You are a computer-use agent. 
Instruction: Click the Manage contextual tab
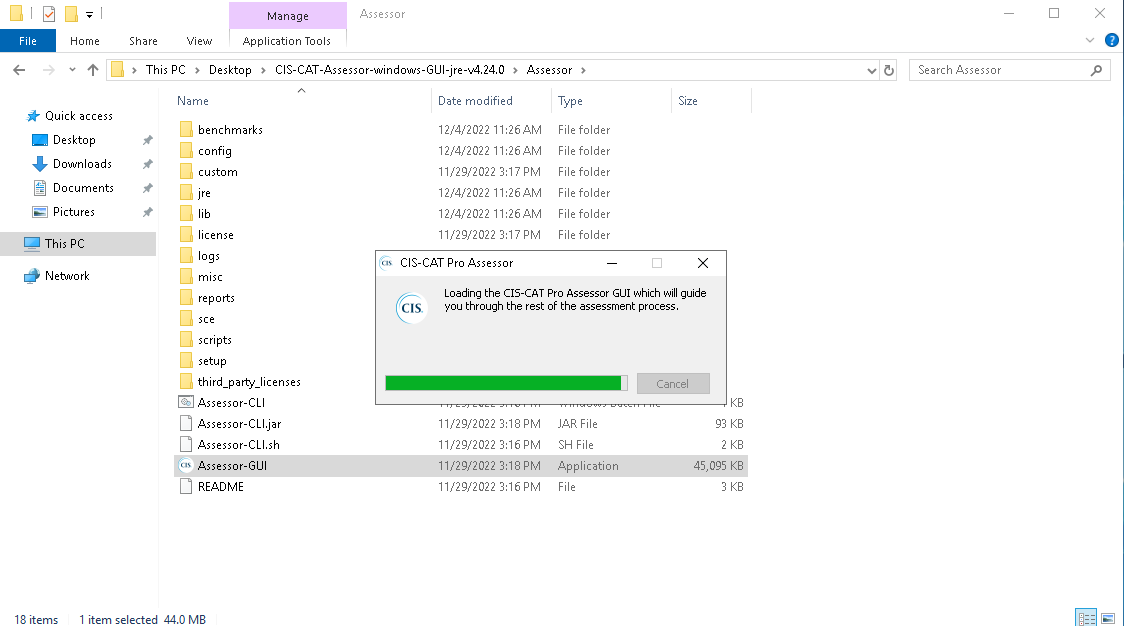coord(287,15)
